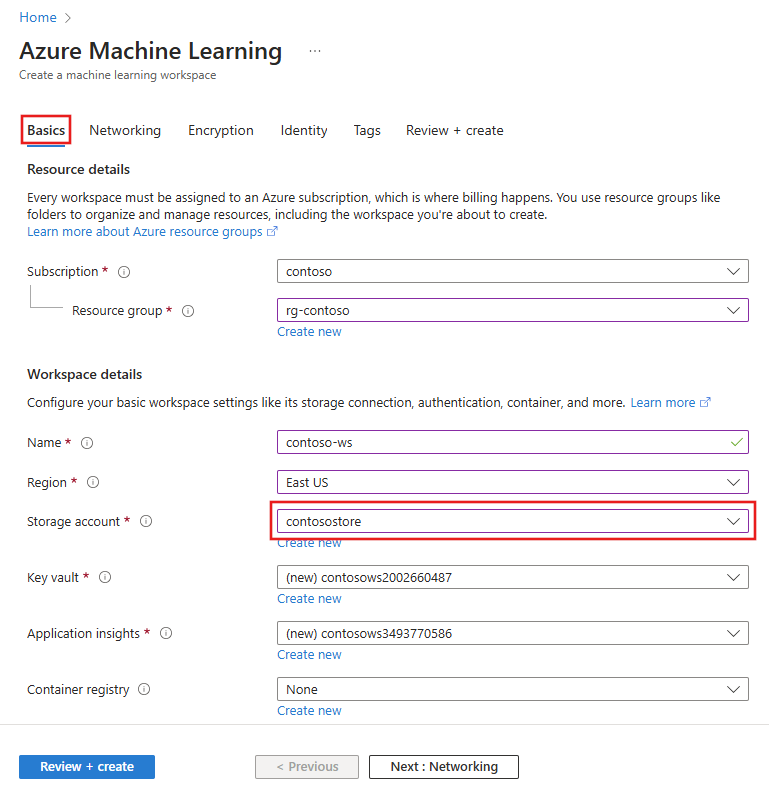Click the Key vault label
This screenshot has width=769, height=789.
53,578
